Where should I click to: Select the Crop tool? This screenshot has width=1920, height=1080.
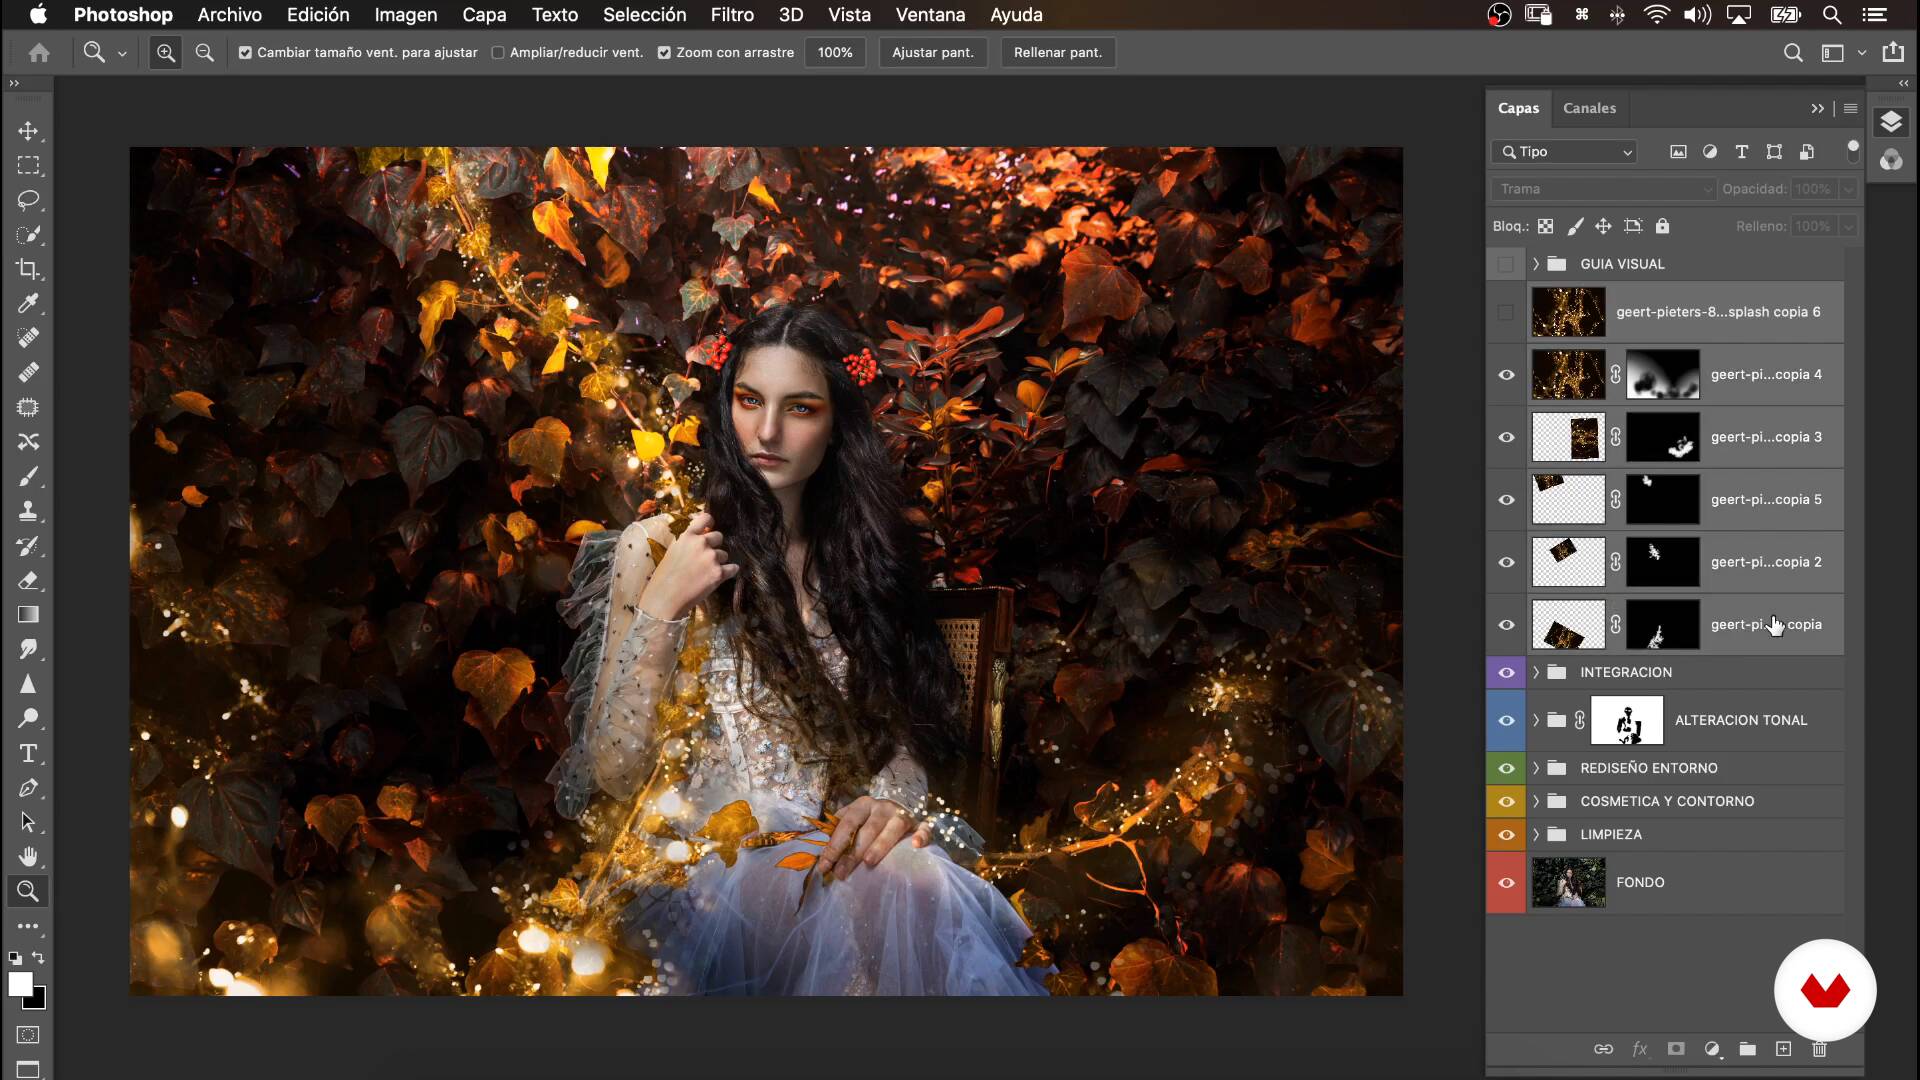point(28,269)
